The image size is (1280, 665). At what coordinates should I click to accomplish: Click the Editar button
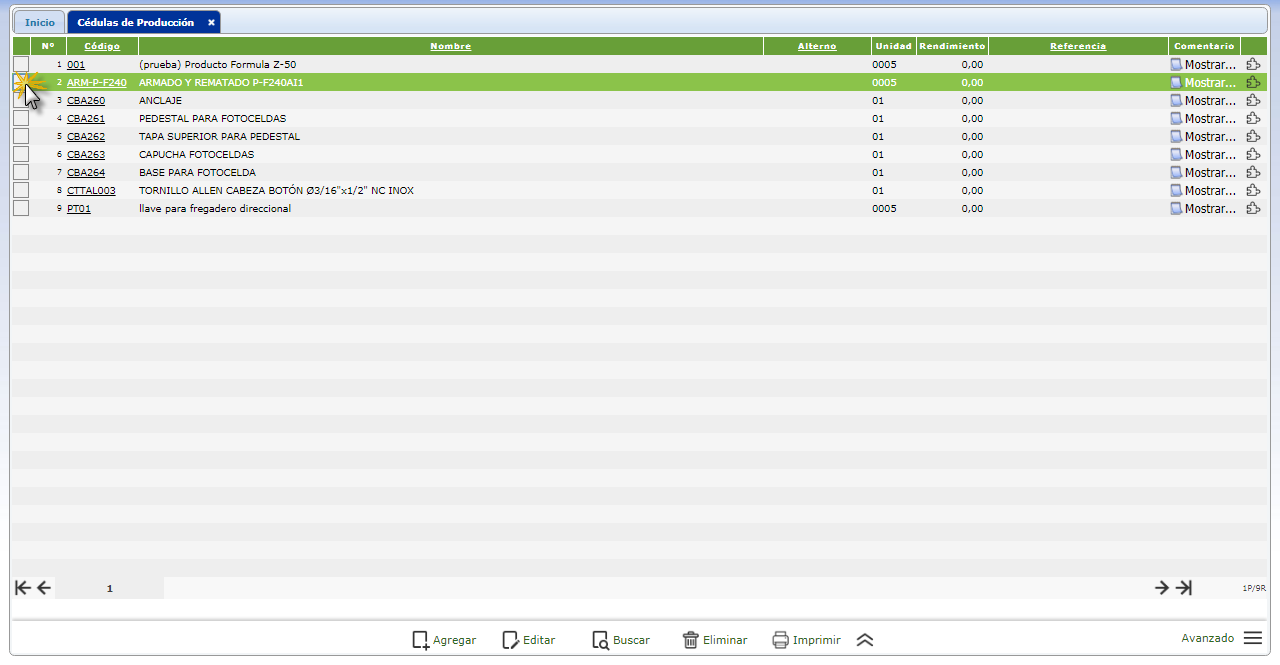528,640
